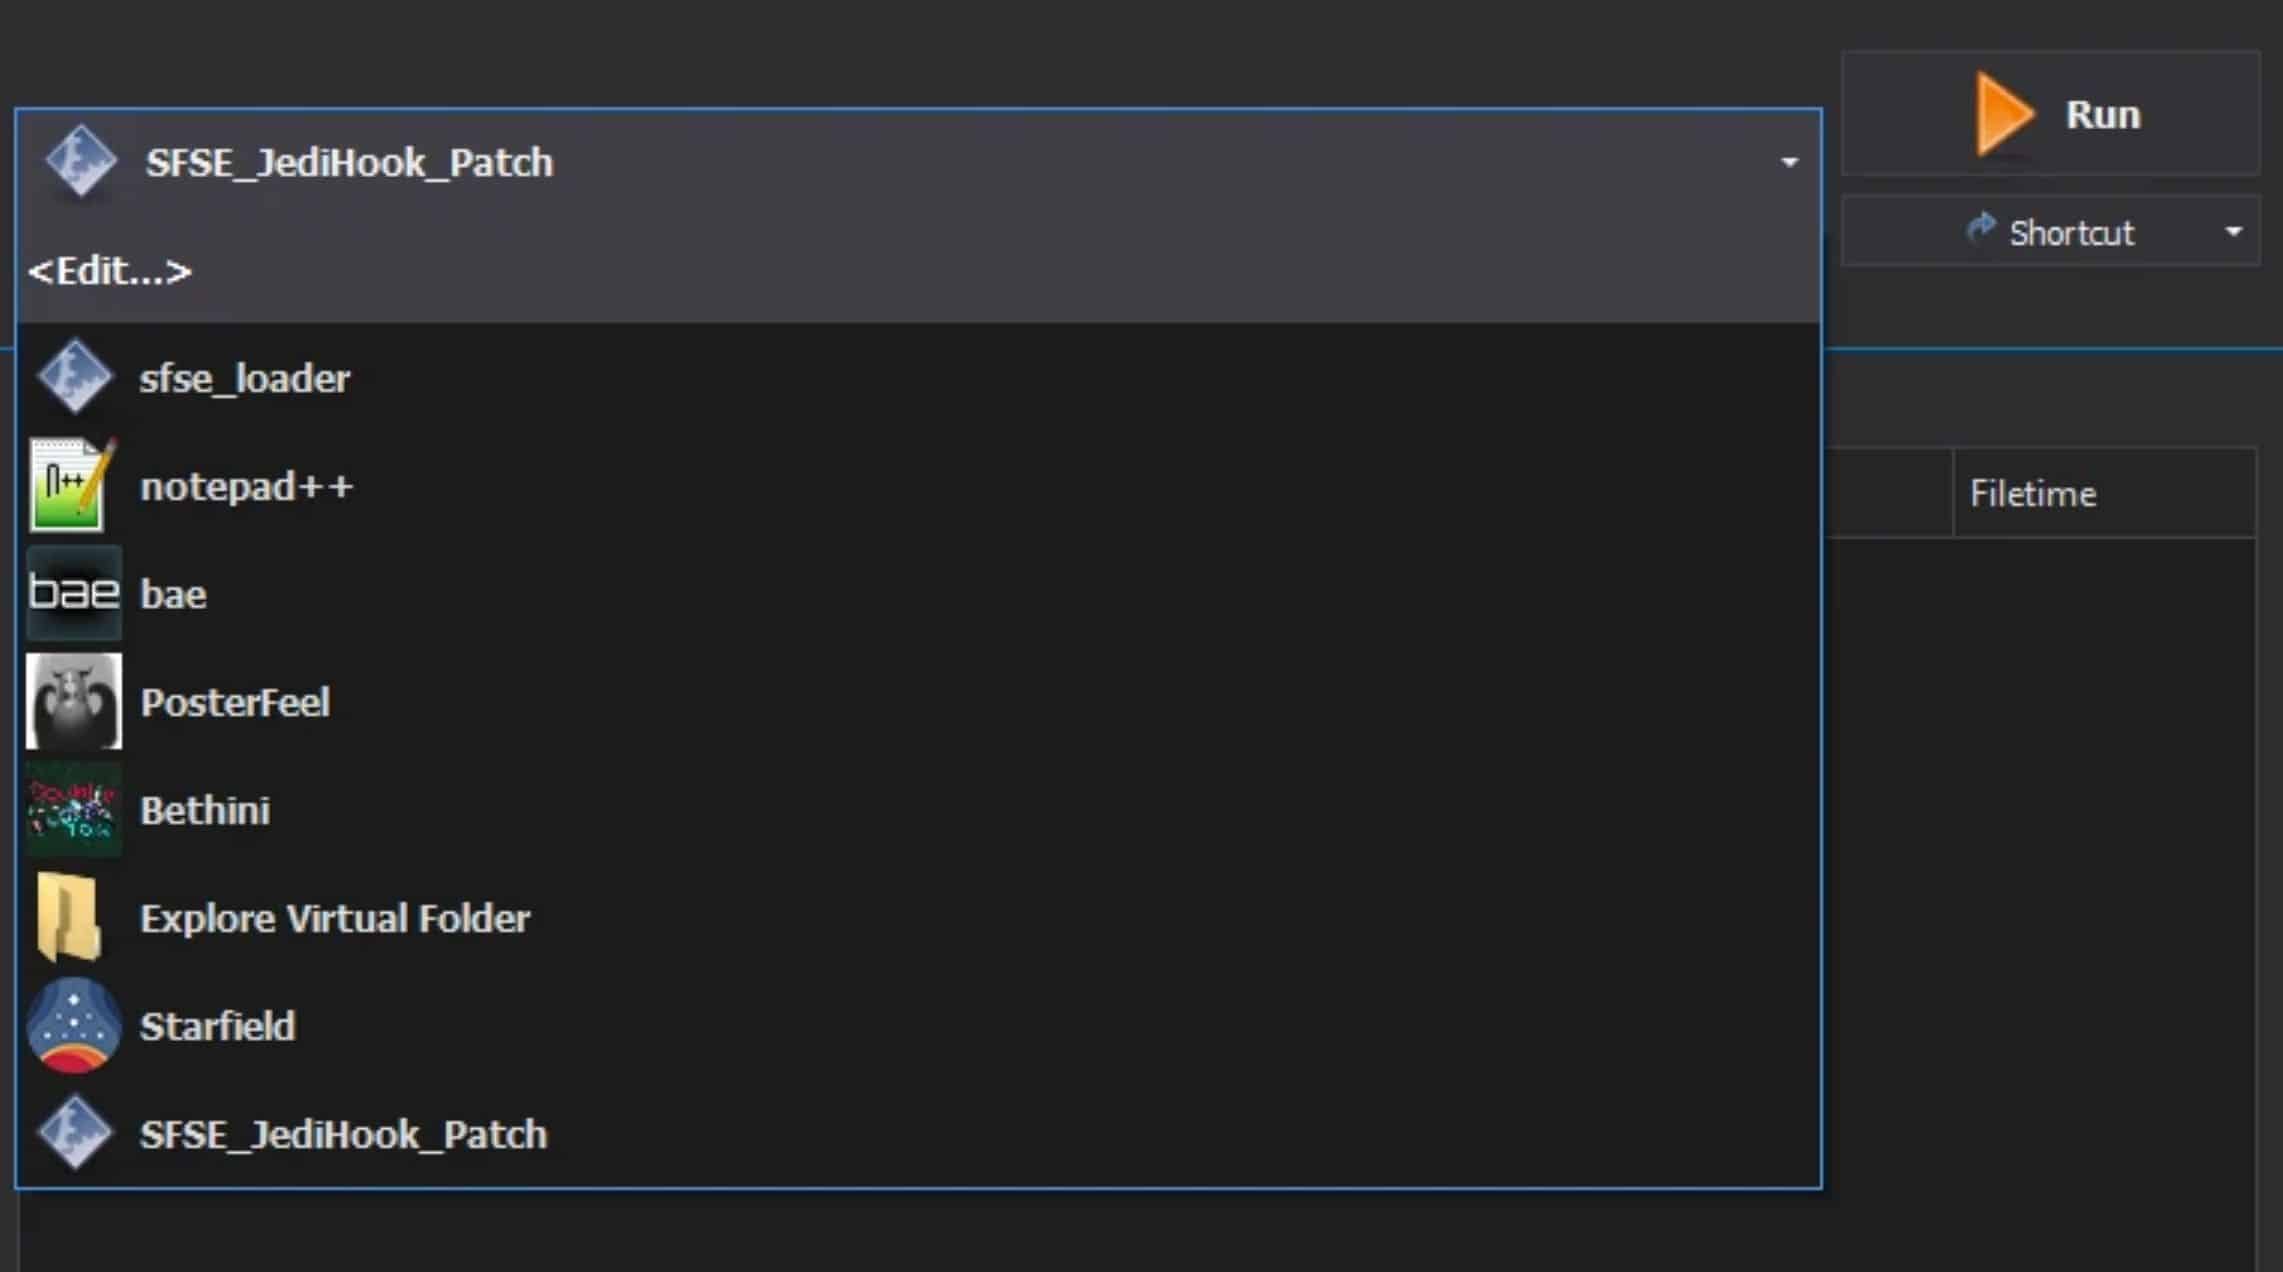This screenshot has height=1272, width=2283.
Task: Click the sfse_loader diamond icon
Action: point(74,377)
